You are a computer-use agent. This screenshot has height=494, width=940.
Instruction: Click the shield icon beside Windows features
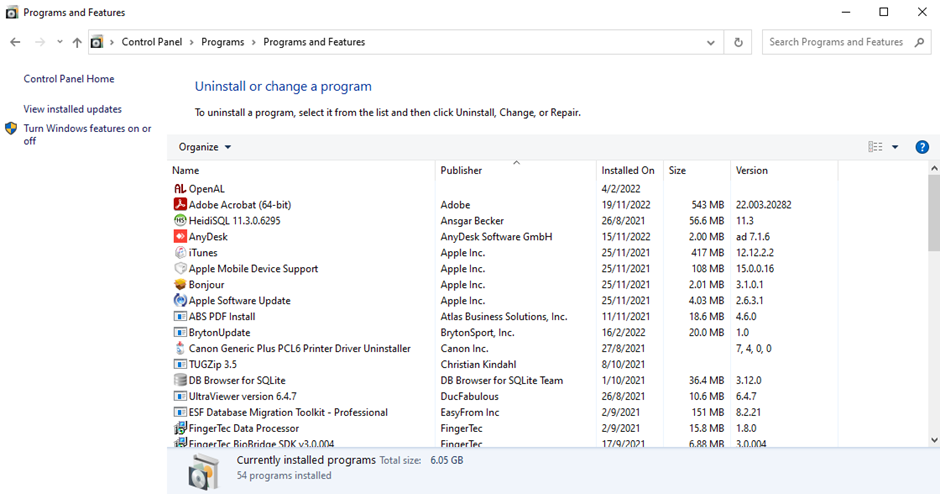click(x=11, y=128)
